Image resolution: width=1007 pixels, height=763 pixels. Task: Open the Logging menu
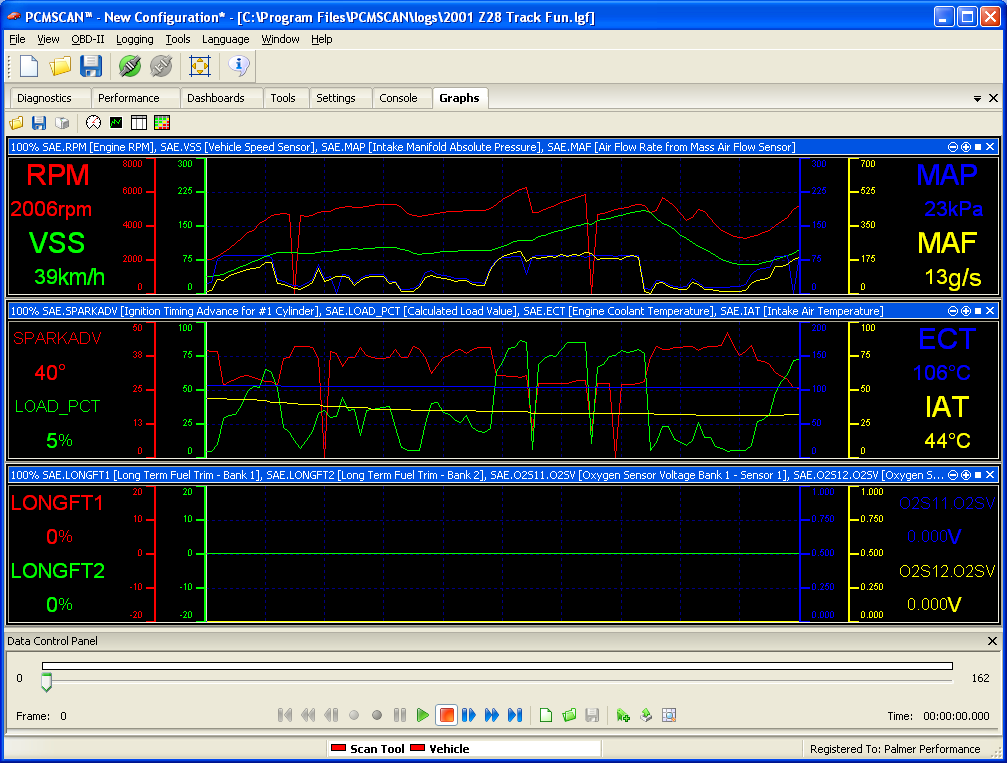(x=134, y=39)
